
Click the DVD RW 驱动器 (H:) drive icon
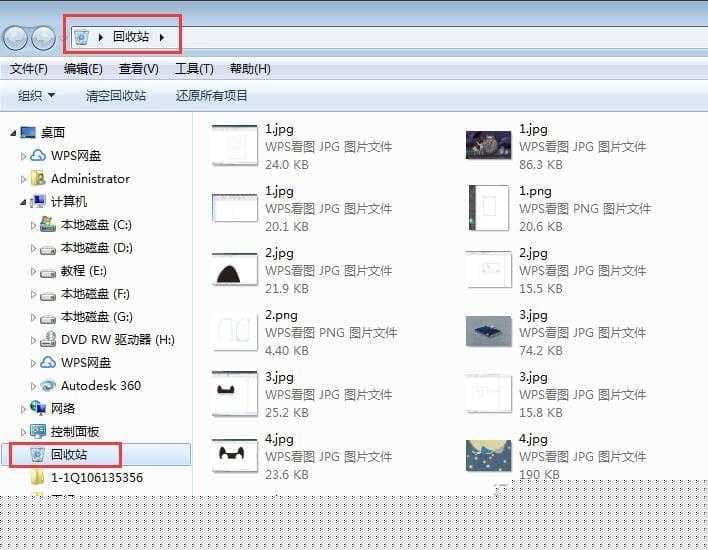(x=48, y=339)
